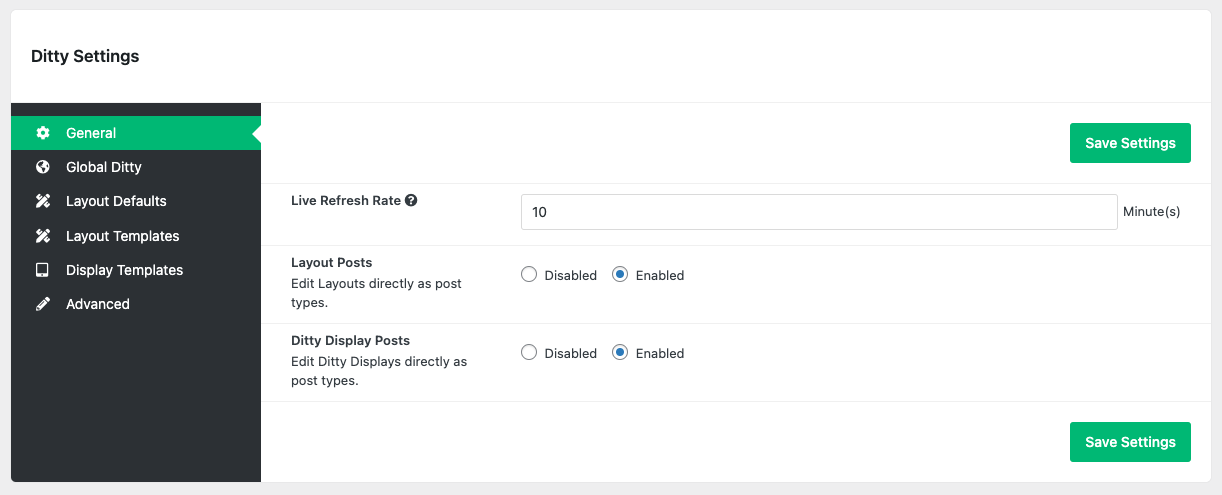
Task: Open Display Templates tab
Action: coord(125,270)
